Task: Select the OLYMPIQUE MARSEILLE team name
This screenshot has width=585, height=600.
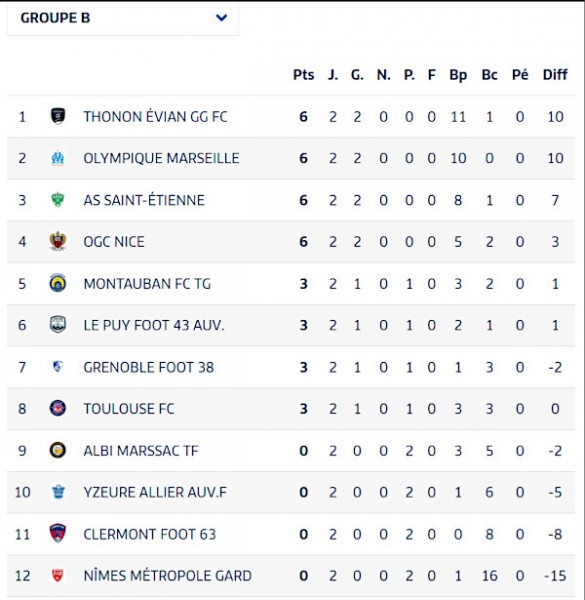Action: tap(161, 158)
